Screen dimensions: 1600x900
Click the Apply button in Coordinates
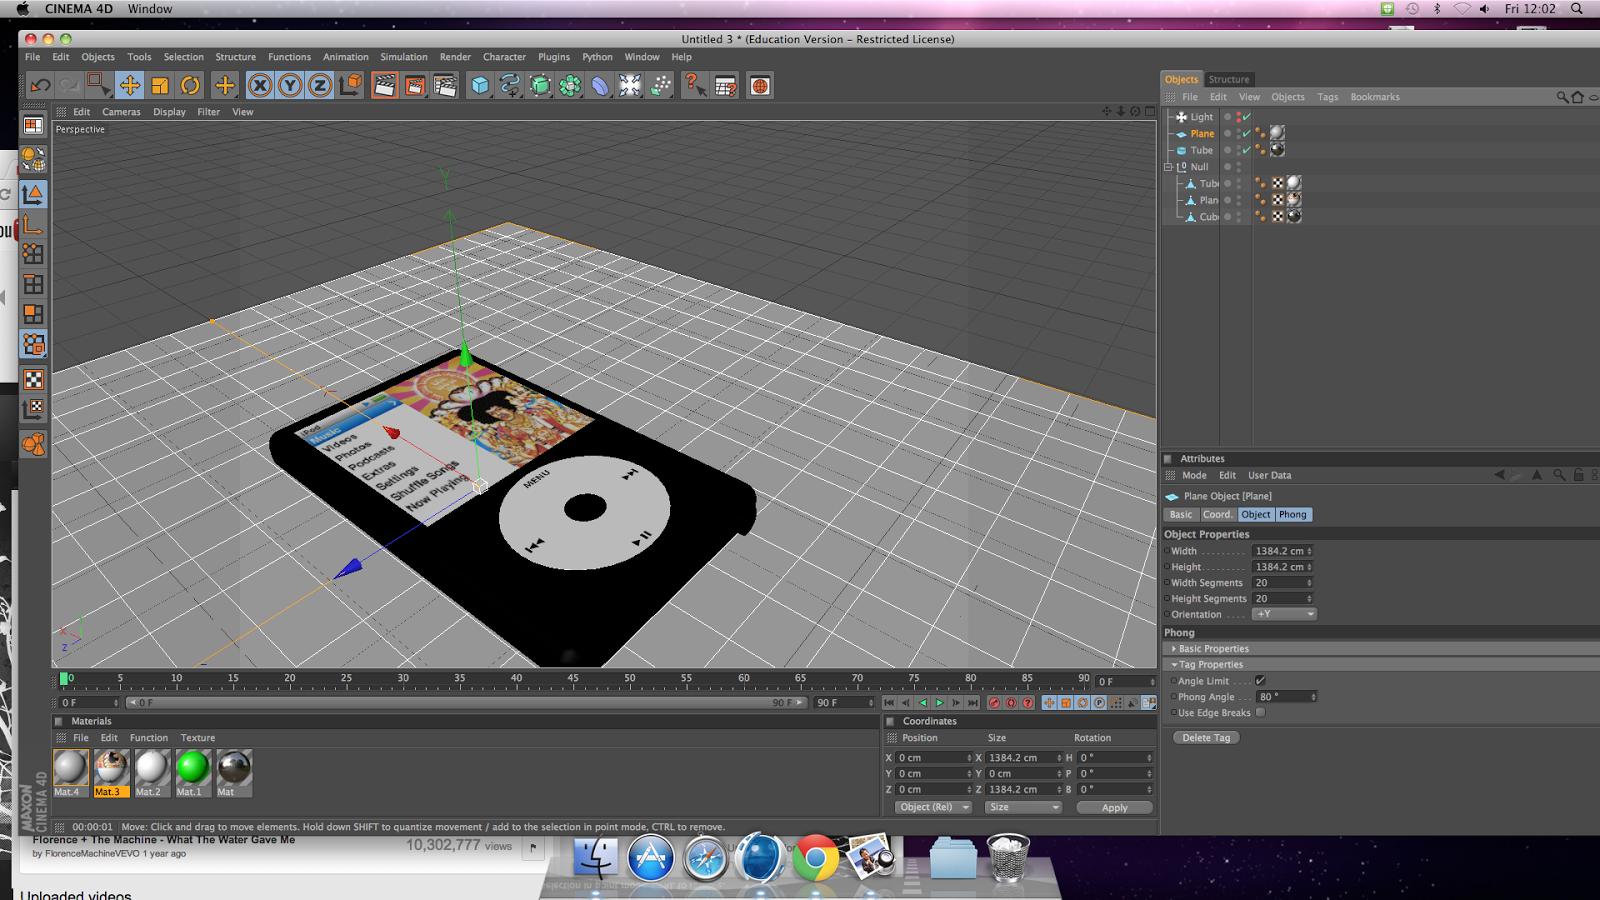[x=1114, y=808]
